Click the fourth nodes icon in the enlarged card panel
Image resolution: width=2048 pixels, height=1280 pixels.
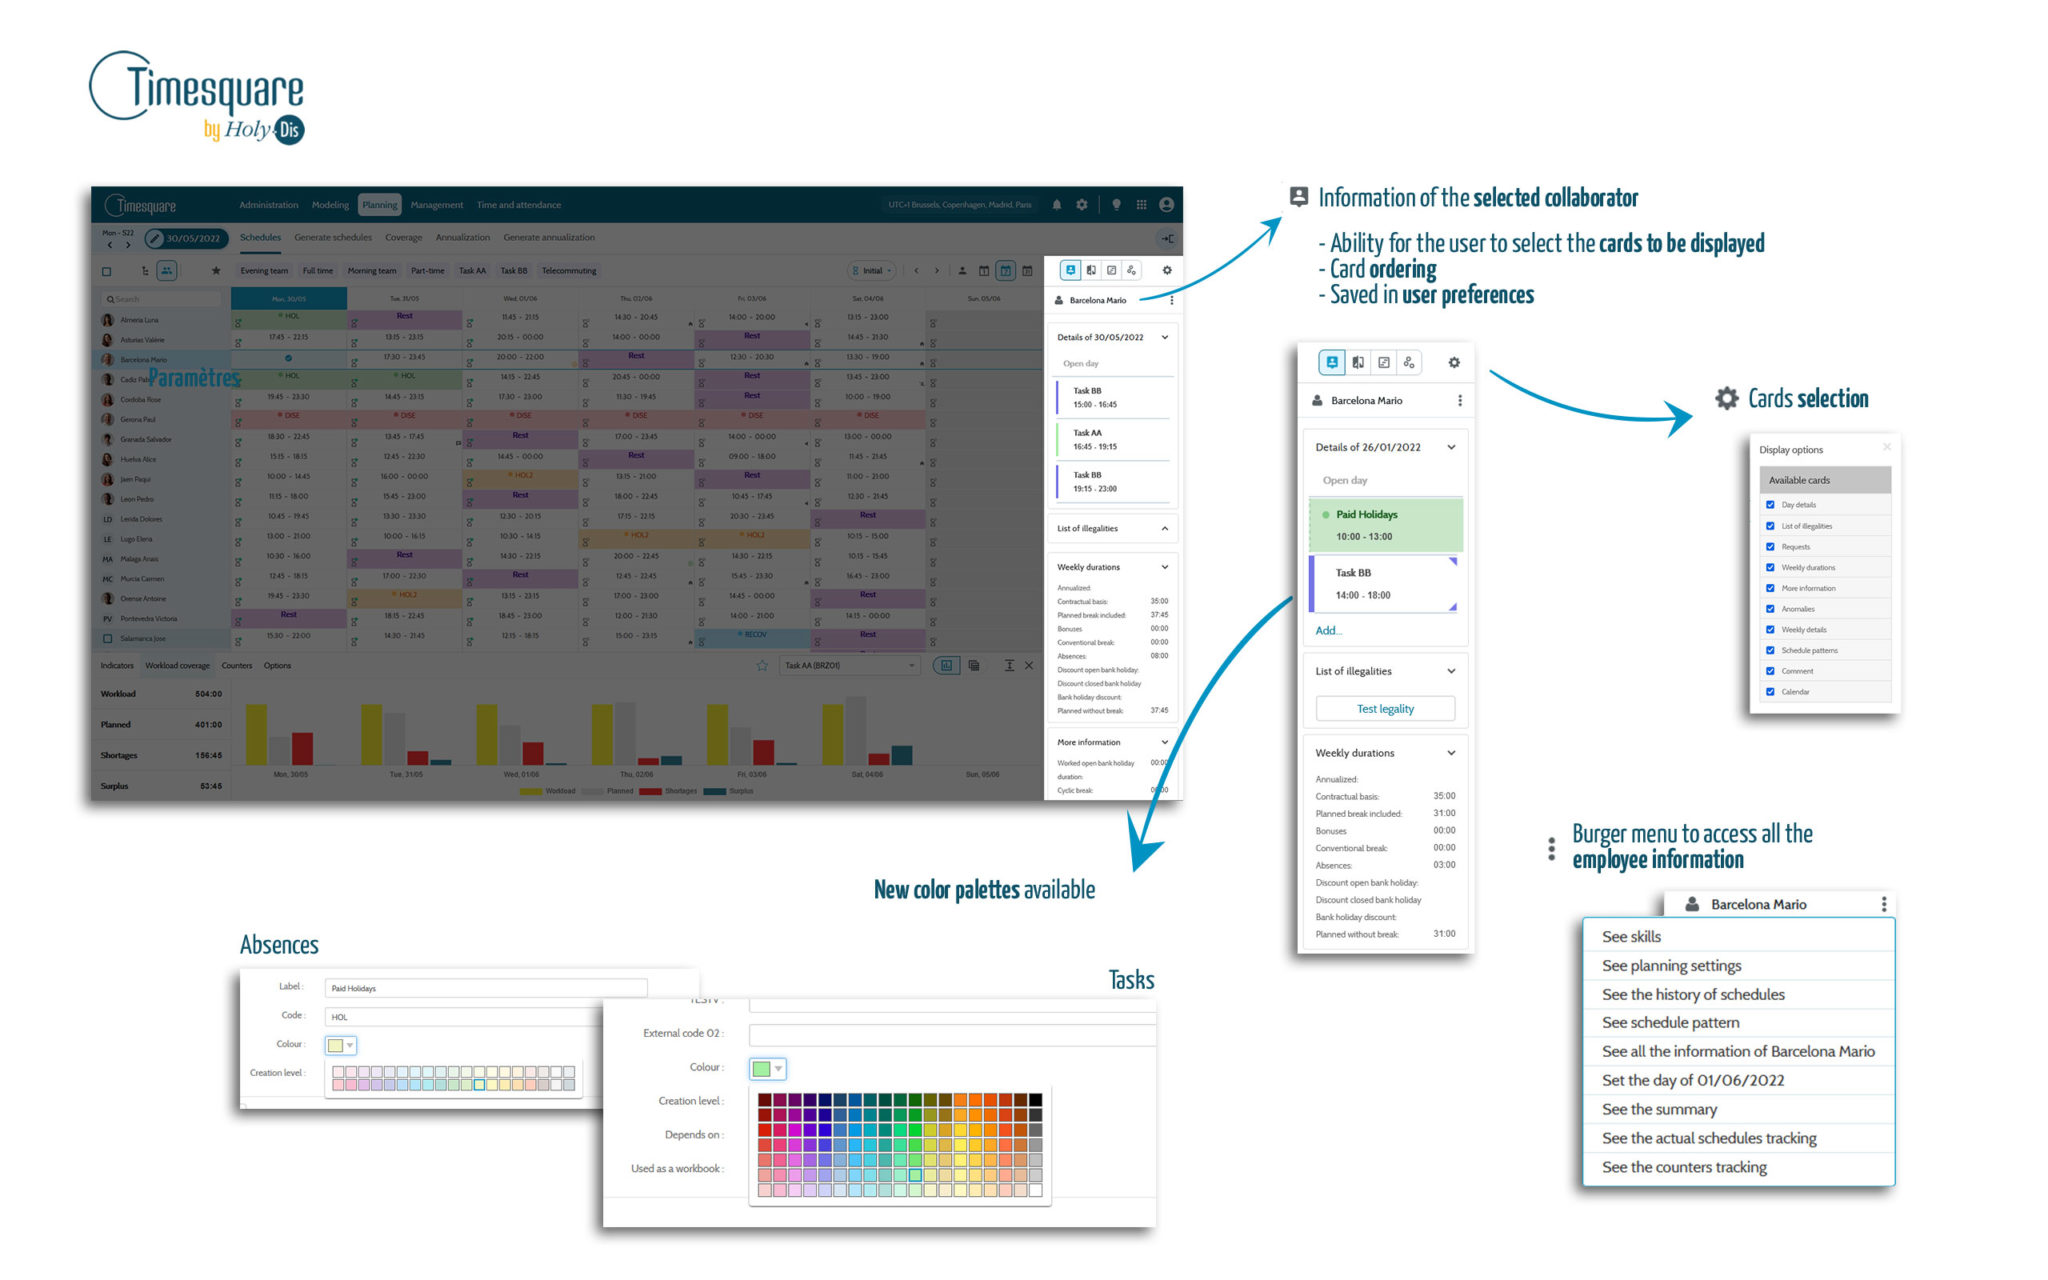tap(1409, 362)
